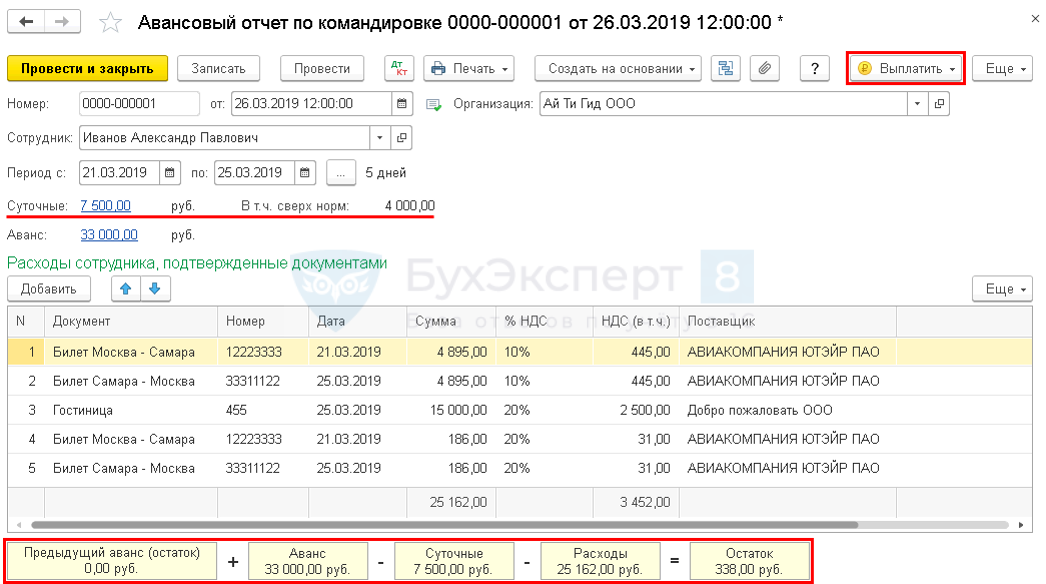Click the Аванс 33 000,00 руб. summary box
The height and width of the screenshot is (584, 1046).
pyautogui.click(x=308, y=561)
